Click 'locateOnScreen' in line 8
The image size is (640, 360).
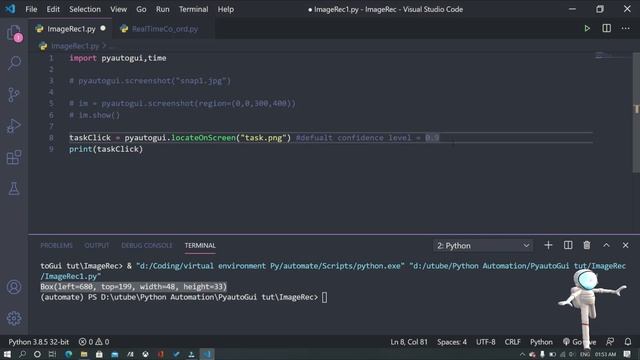pyautogui.click(x=203, y=138)
